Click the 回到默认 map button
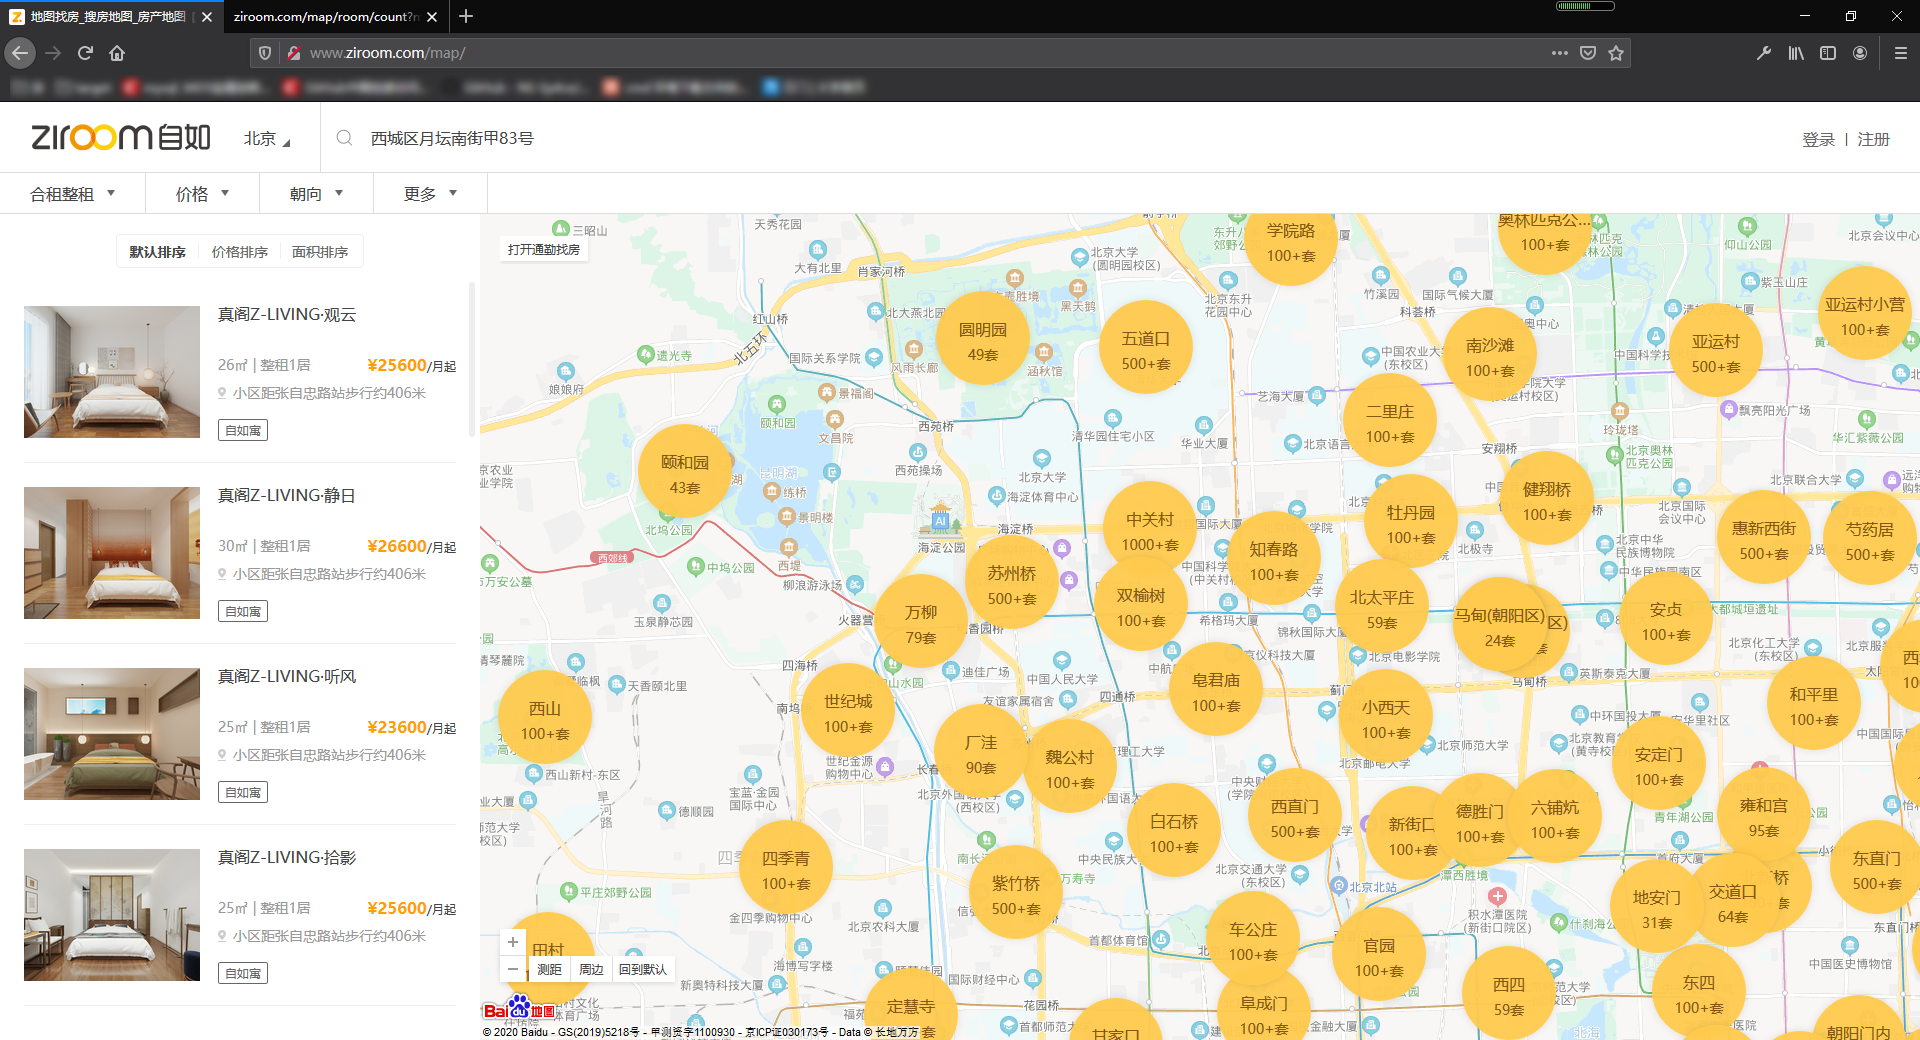Screen dimensions: 1920x1040 pos(643,969)
